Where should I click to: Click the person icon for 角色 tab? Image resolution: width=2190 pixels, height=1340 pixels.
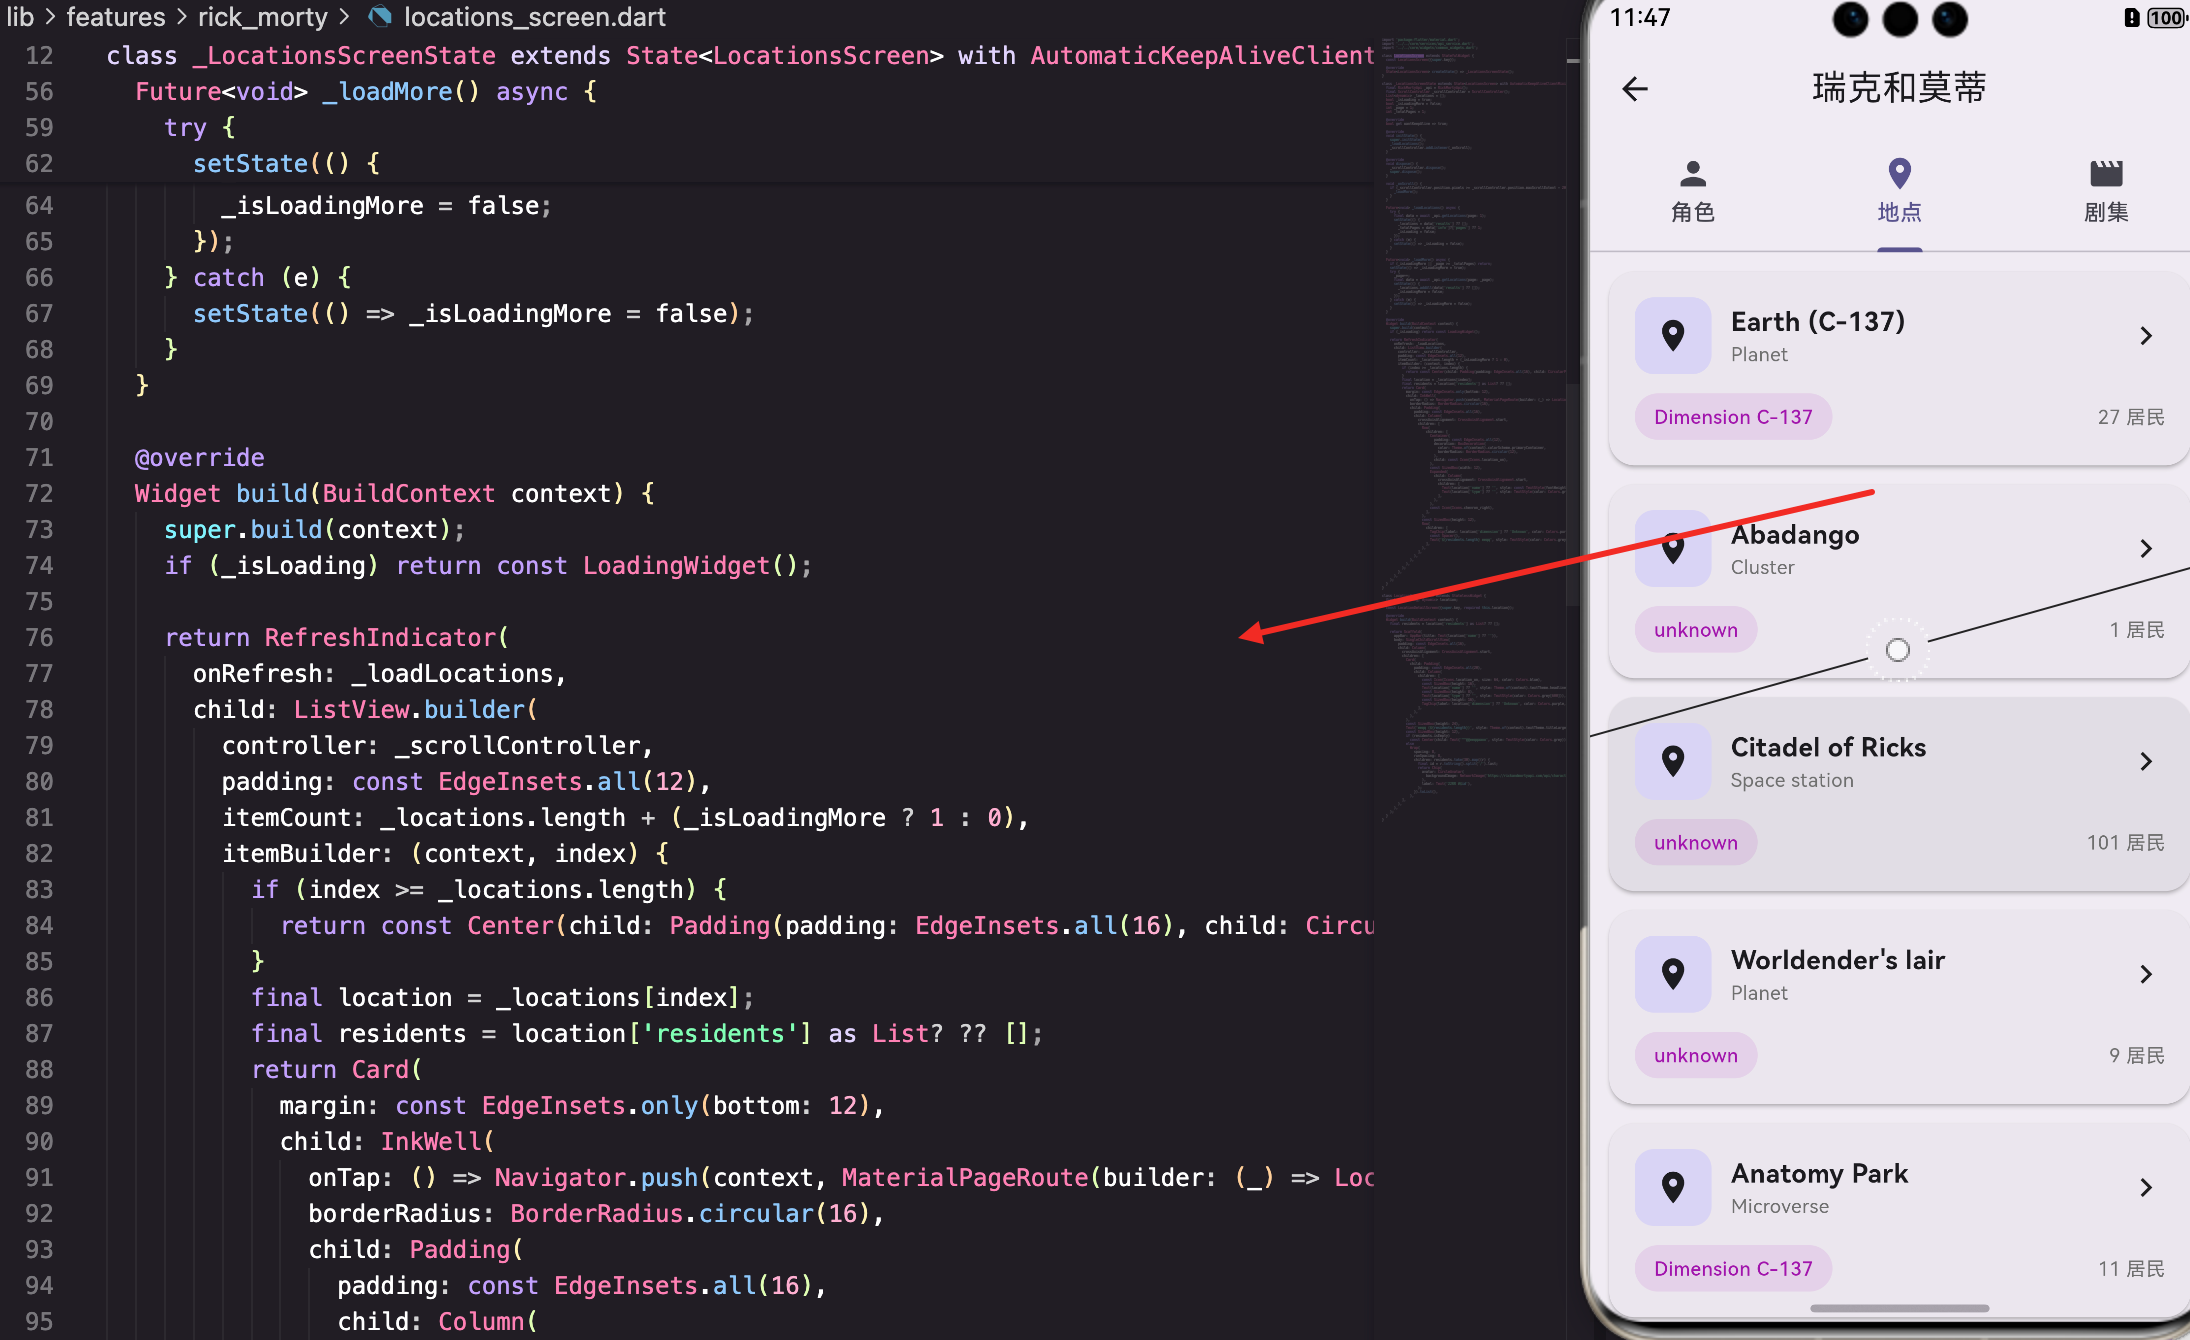(x=1692, y=174)
